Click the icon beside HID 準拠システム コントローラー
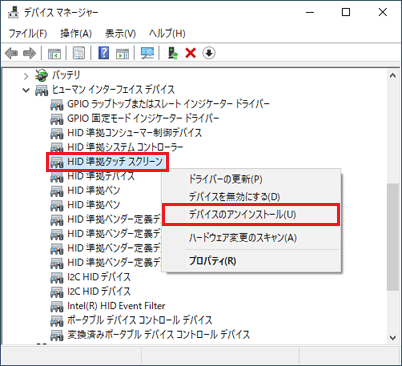The image size is (402, 366). click(57, 148)
